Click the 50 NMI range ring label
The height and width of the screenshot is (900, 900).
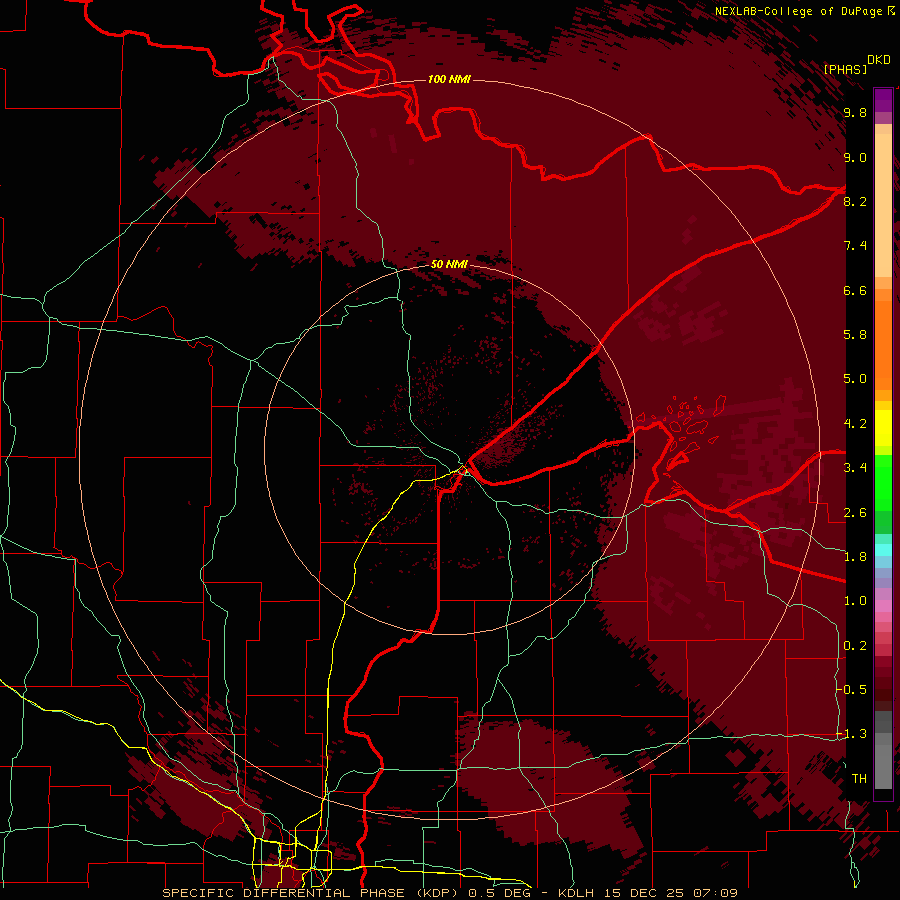click(449, 264)
